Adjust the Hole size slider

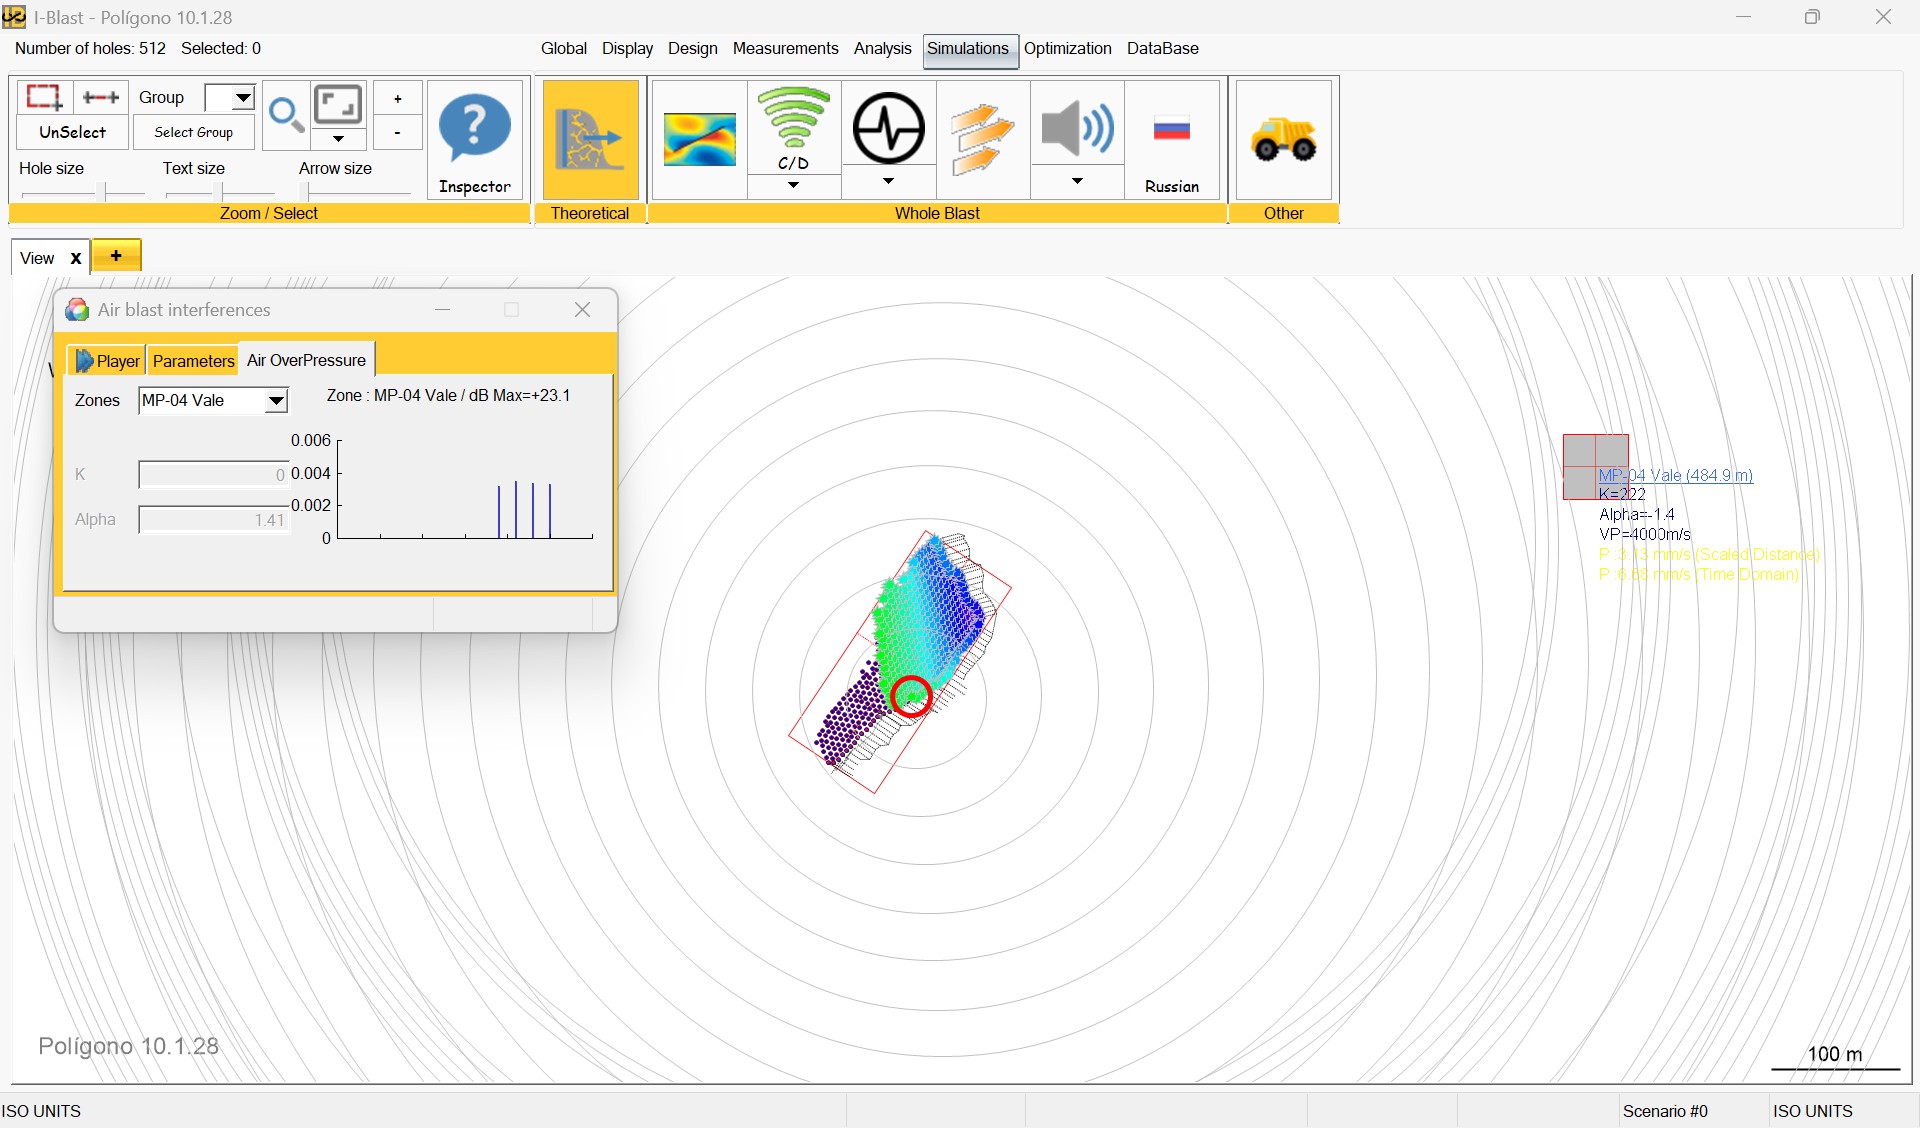(x=103, y=191)
